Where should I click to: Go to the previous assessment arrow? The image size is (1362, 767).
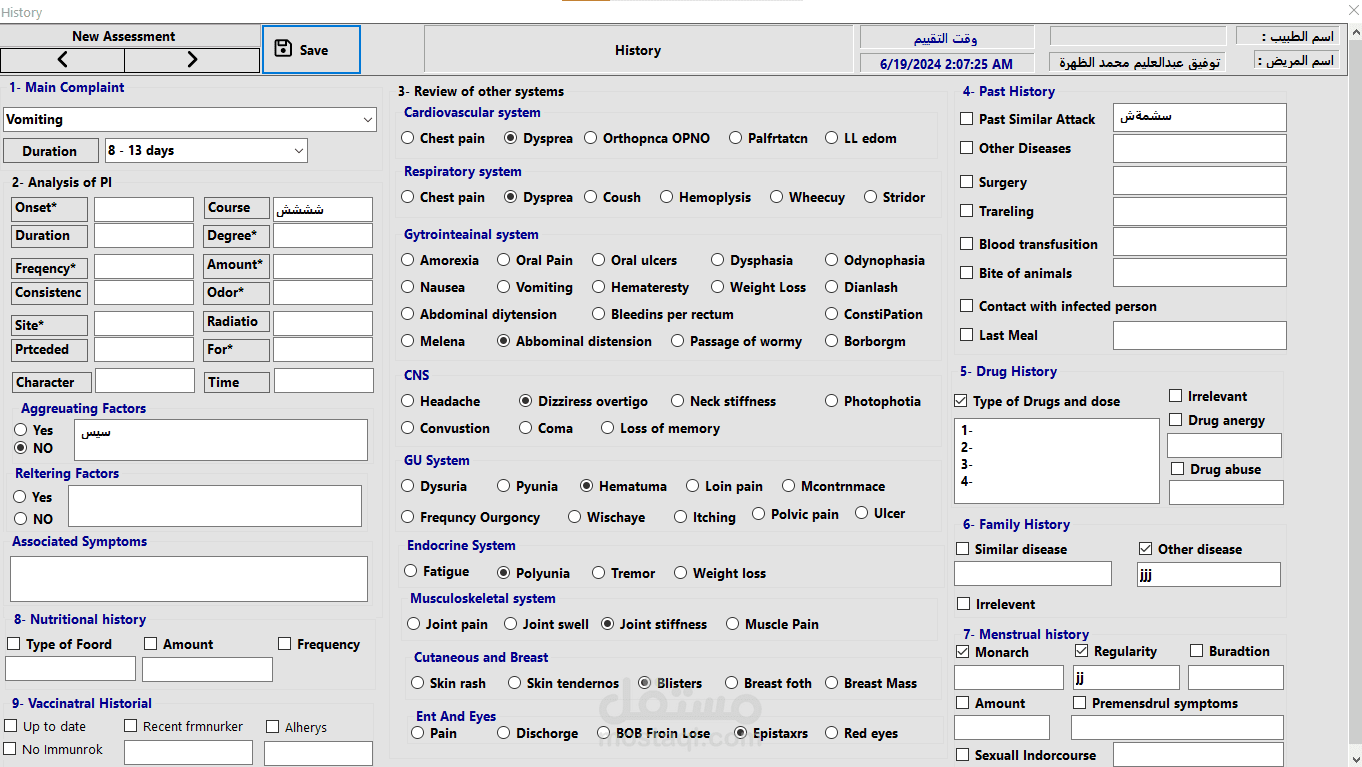point(63,60)
